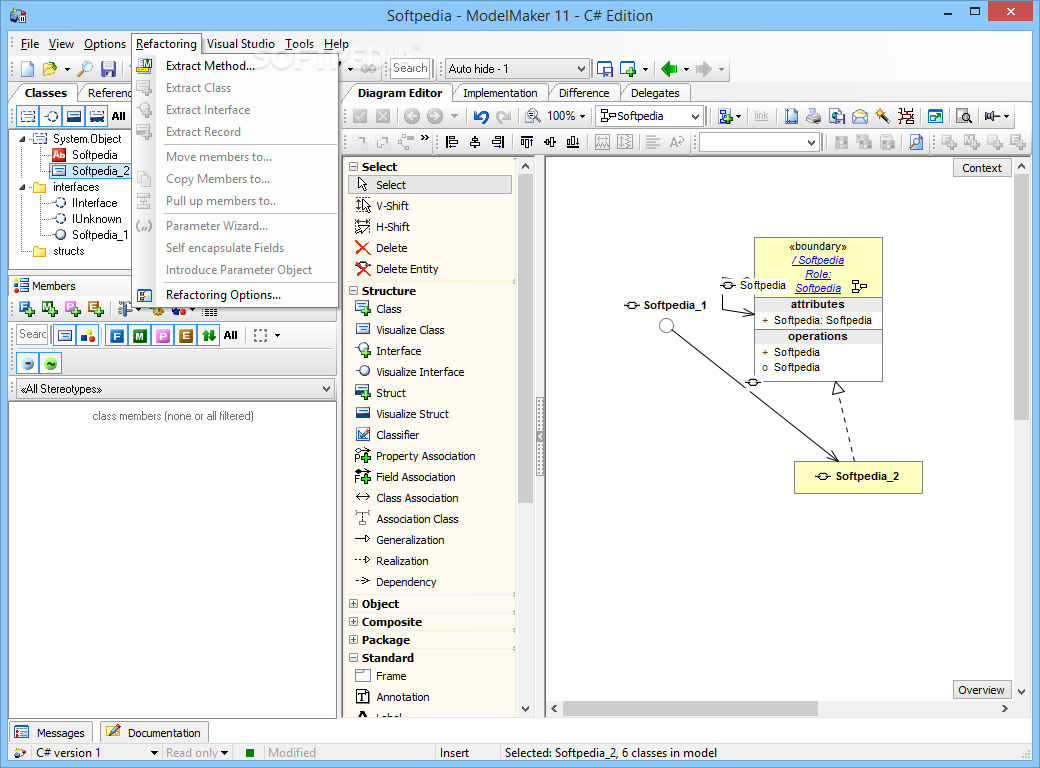Open the Visual Studio menu
This screenshot has height=768, width=1040.
[241, 44]
